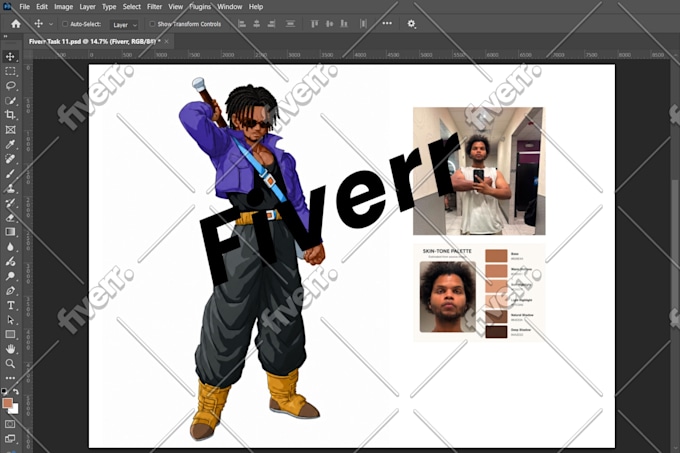The width and height of the screenshot is (680, 453).
Task: Select the Move tool in the toolbar
Action: click(x=10, y=56)
